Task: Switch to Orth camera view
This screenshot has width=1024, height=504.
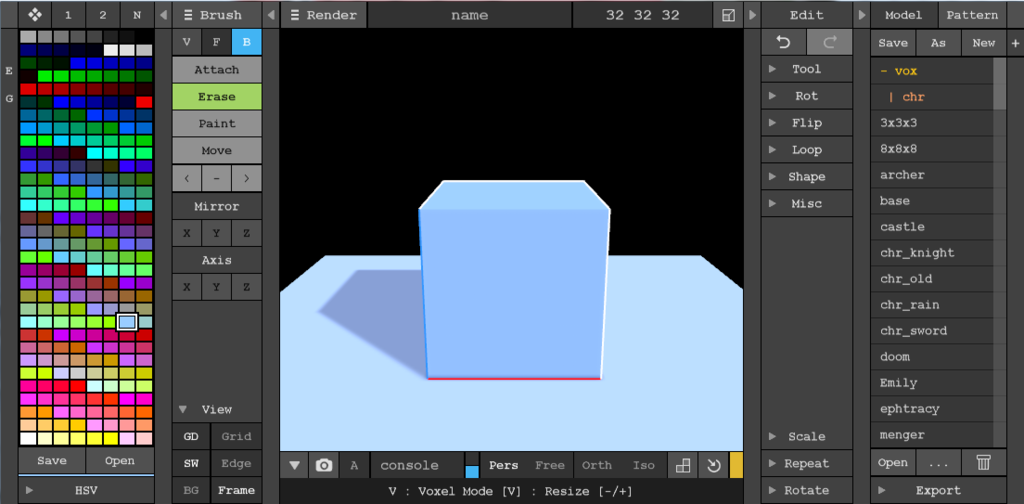Action: [x=597, y=465]
